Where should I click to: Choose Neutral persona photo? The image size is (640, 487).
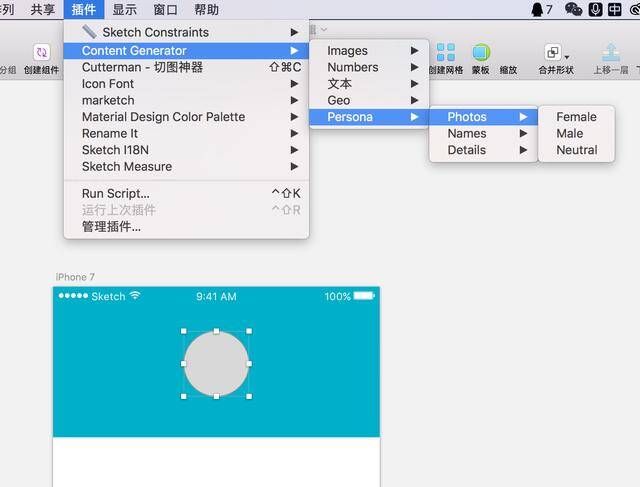[x=576, y=150]
